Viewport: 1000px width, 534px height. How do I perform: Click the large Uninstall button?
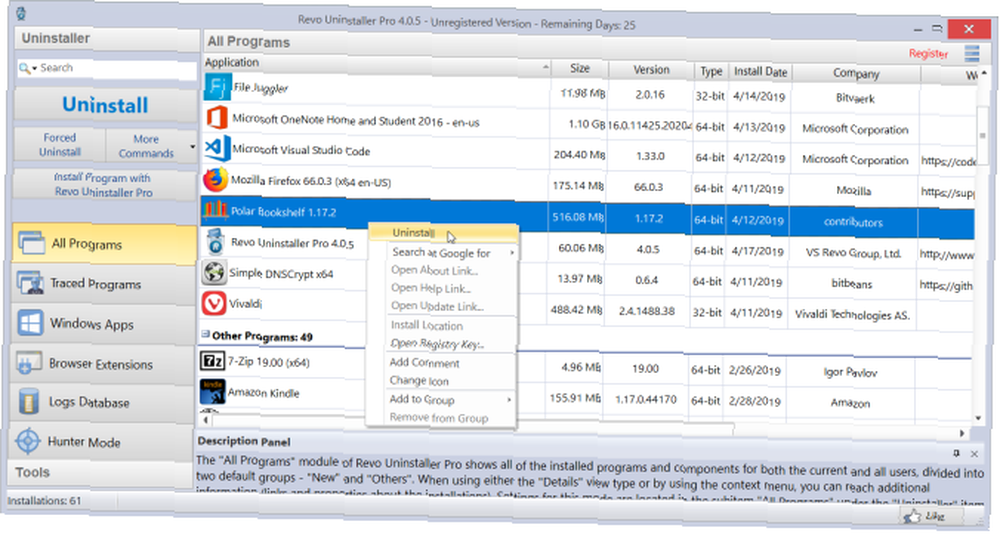coord(105,105)
